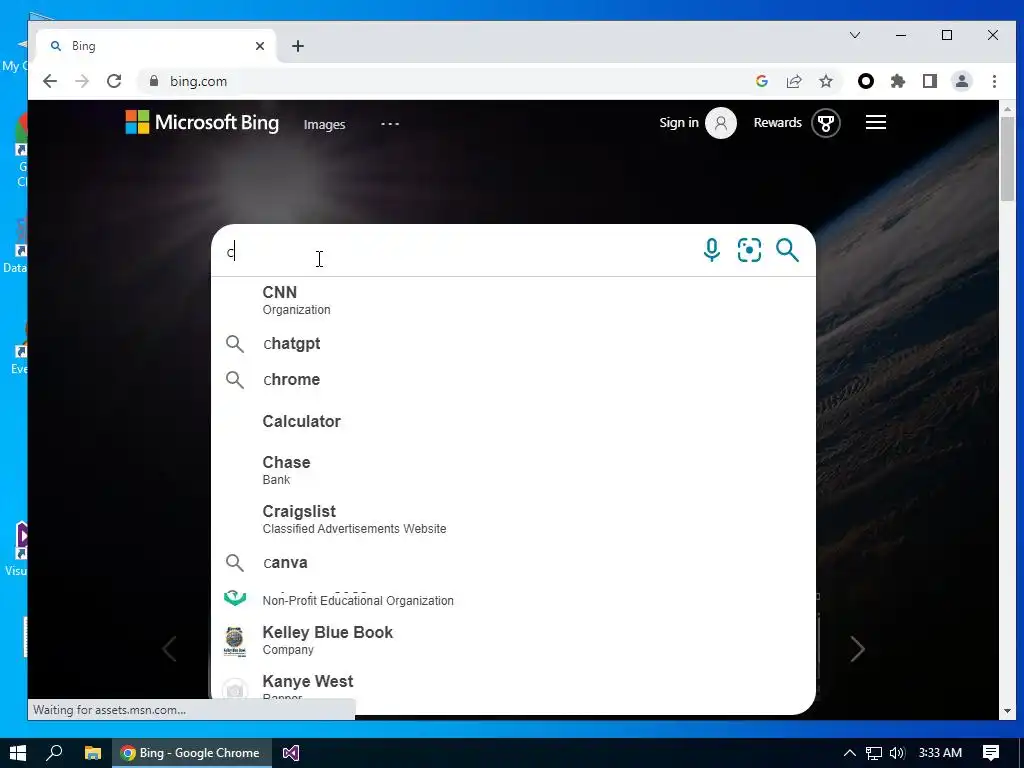Open File Explorer from taskbar
The height and width of the screenshot is (768, 1024).
click(93, 753)
